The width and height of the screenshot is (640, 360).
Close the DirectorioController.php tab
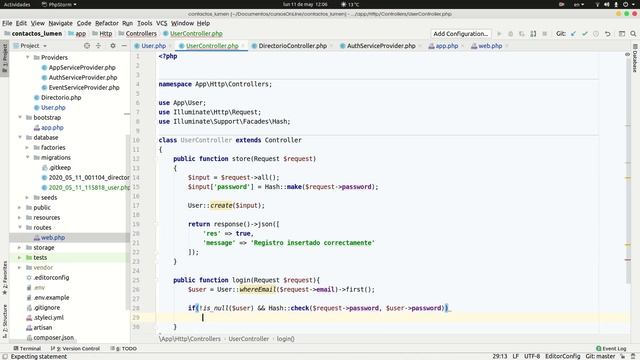[331, 46]
